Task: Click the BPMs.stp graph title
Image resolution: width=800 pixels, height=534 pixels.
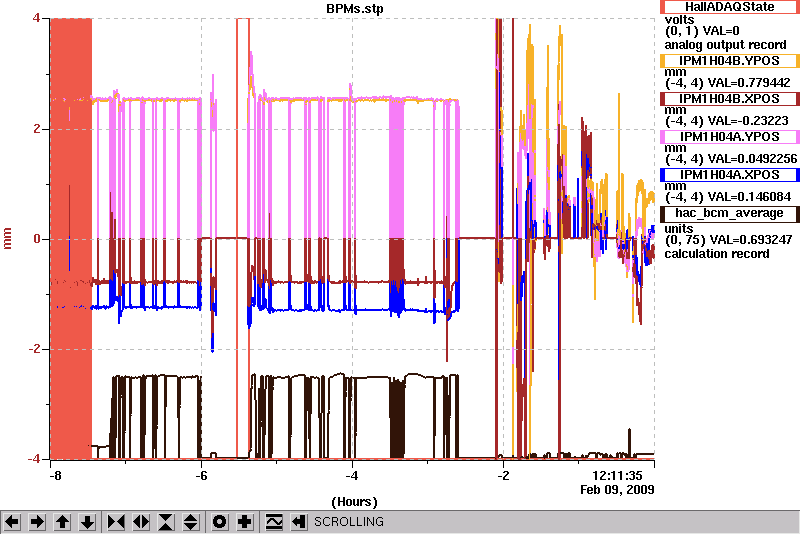Action: coord(355,9)
